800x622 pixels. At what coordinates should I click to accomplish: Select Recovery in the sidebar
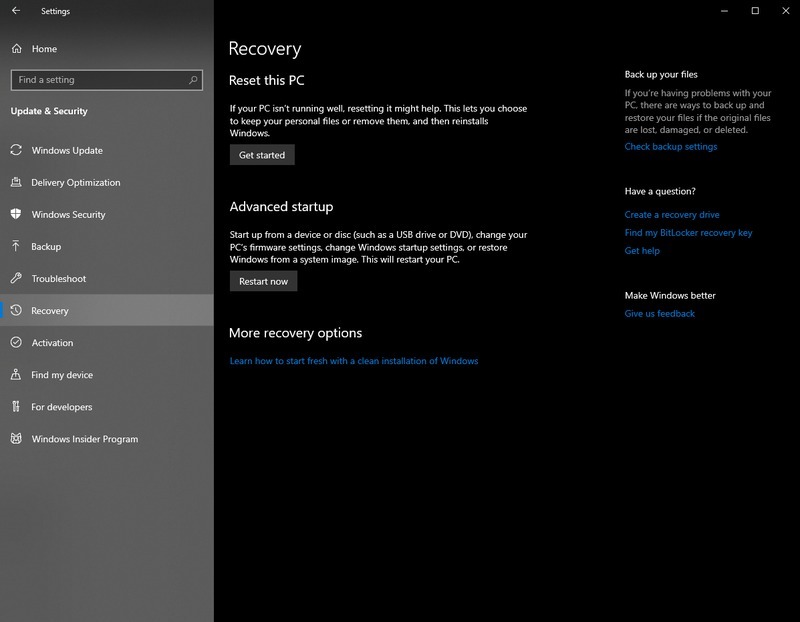pyautogui.click(x=107, y=310)
